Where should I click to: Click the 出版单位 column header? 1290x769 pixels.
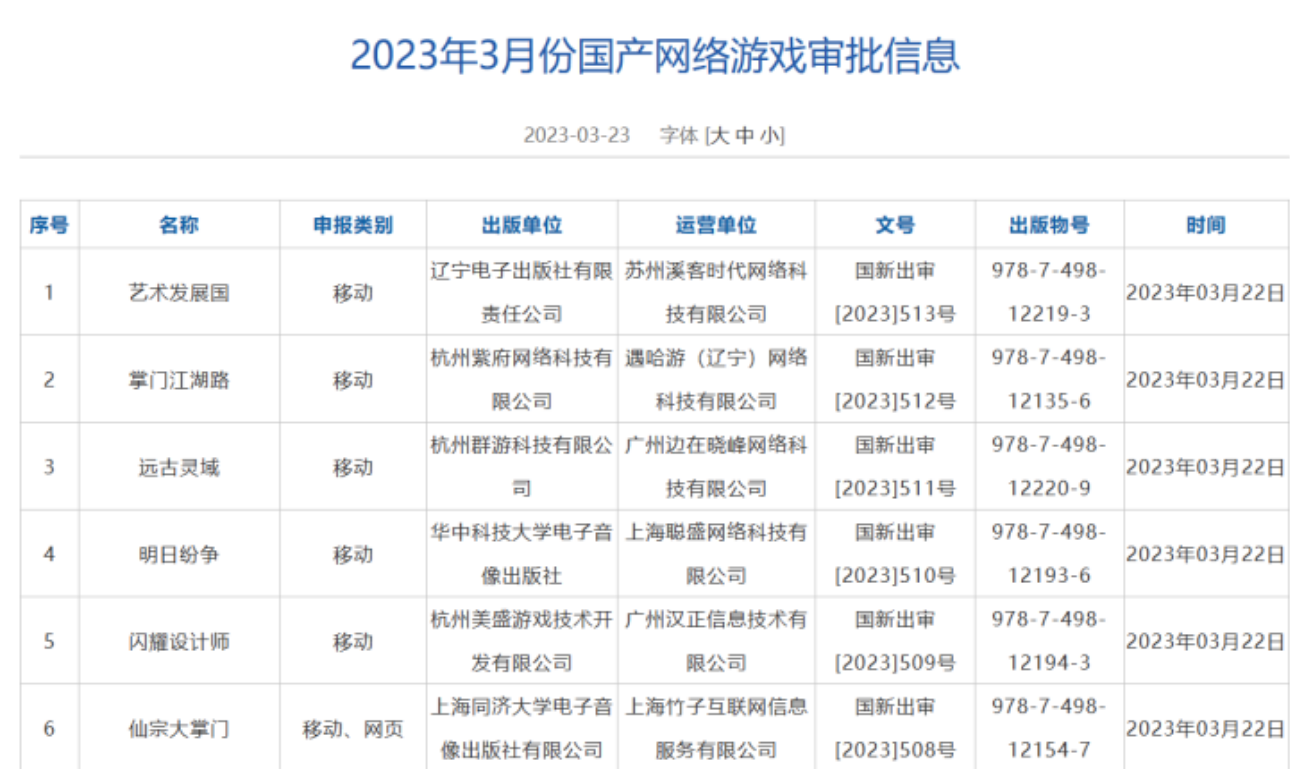coord(519,225)
